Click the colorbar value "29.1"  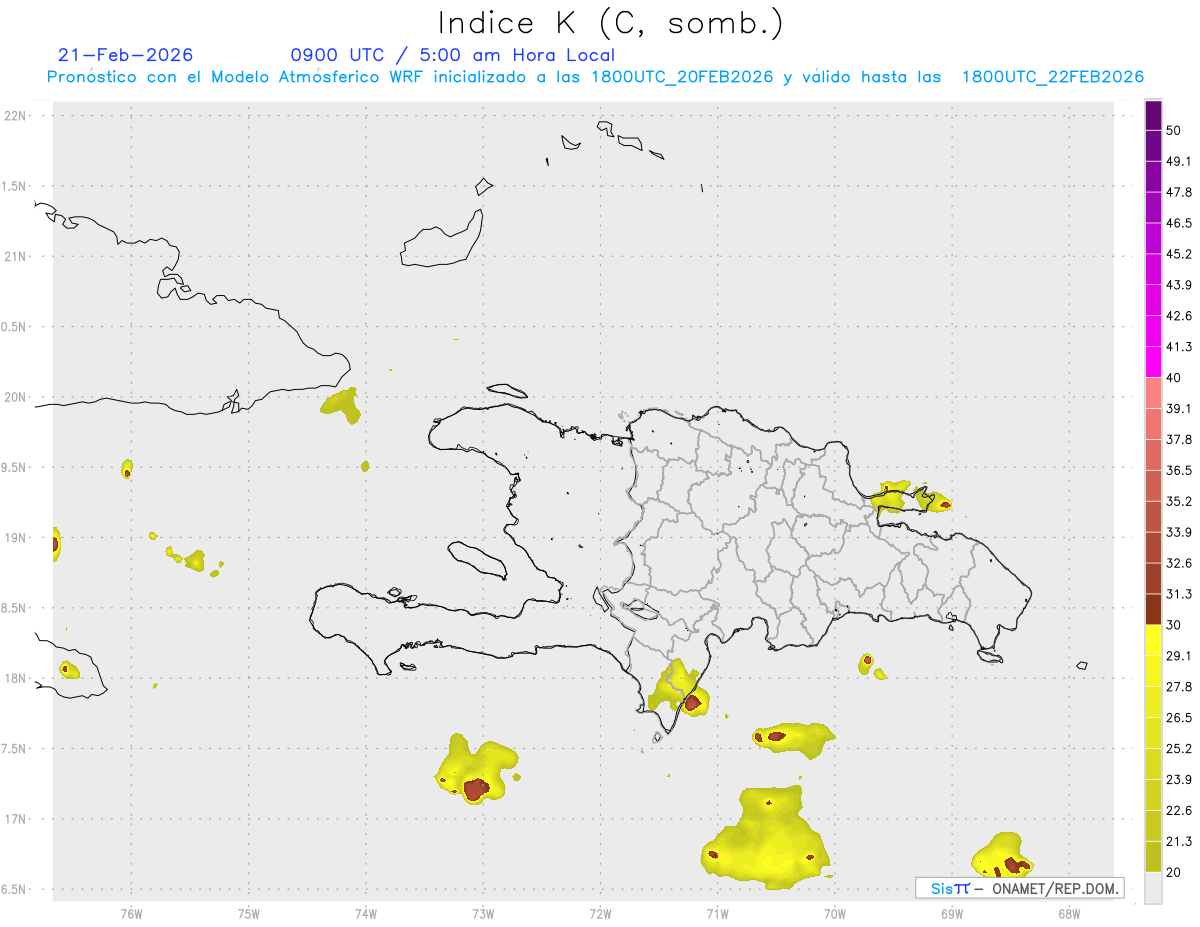click(1179, 656)
